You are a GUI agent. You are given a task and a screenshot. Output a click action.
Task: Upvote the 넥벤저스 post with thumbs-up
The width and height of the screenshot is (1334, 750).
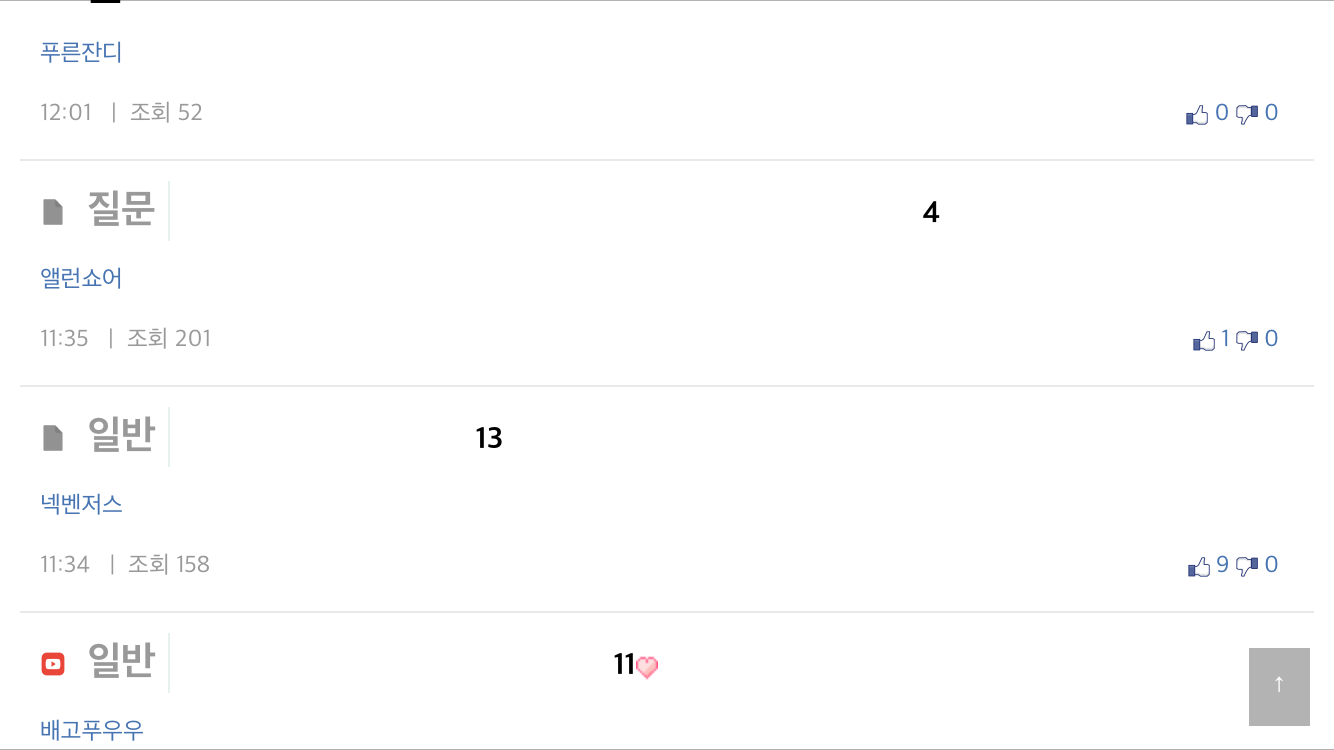point(1198,567)
